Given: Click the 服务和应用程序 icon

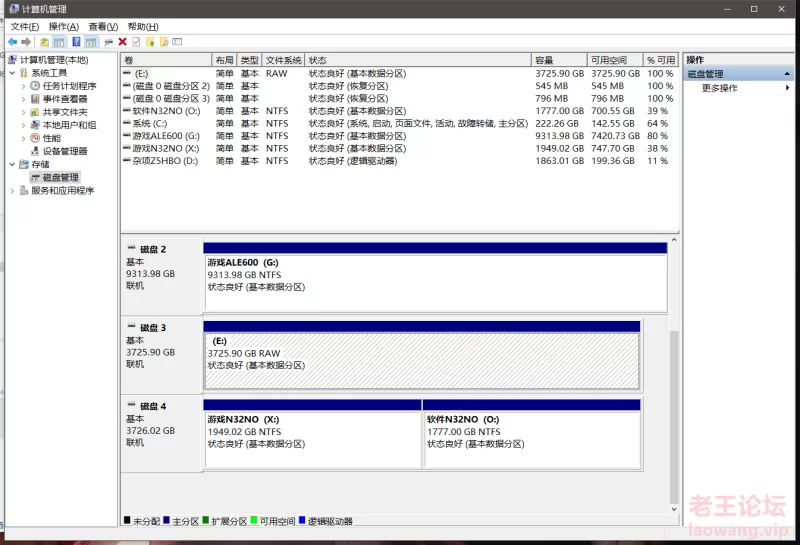Looking at the screenshot, I should point(24,190).
